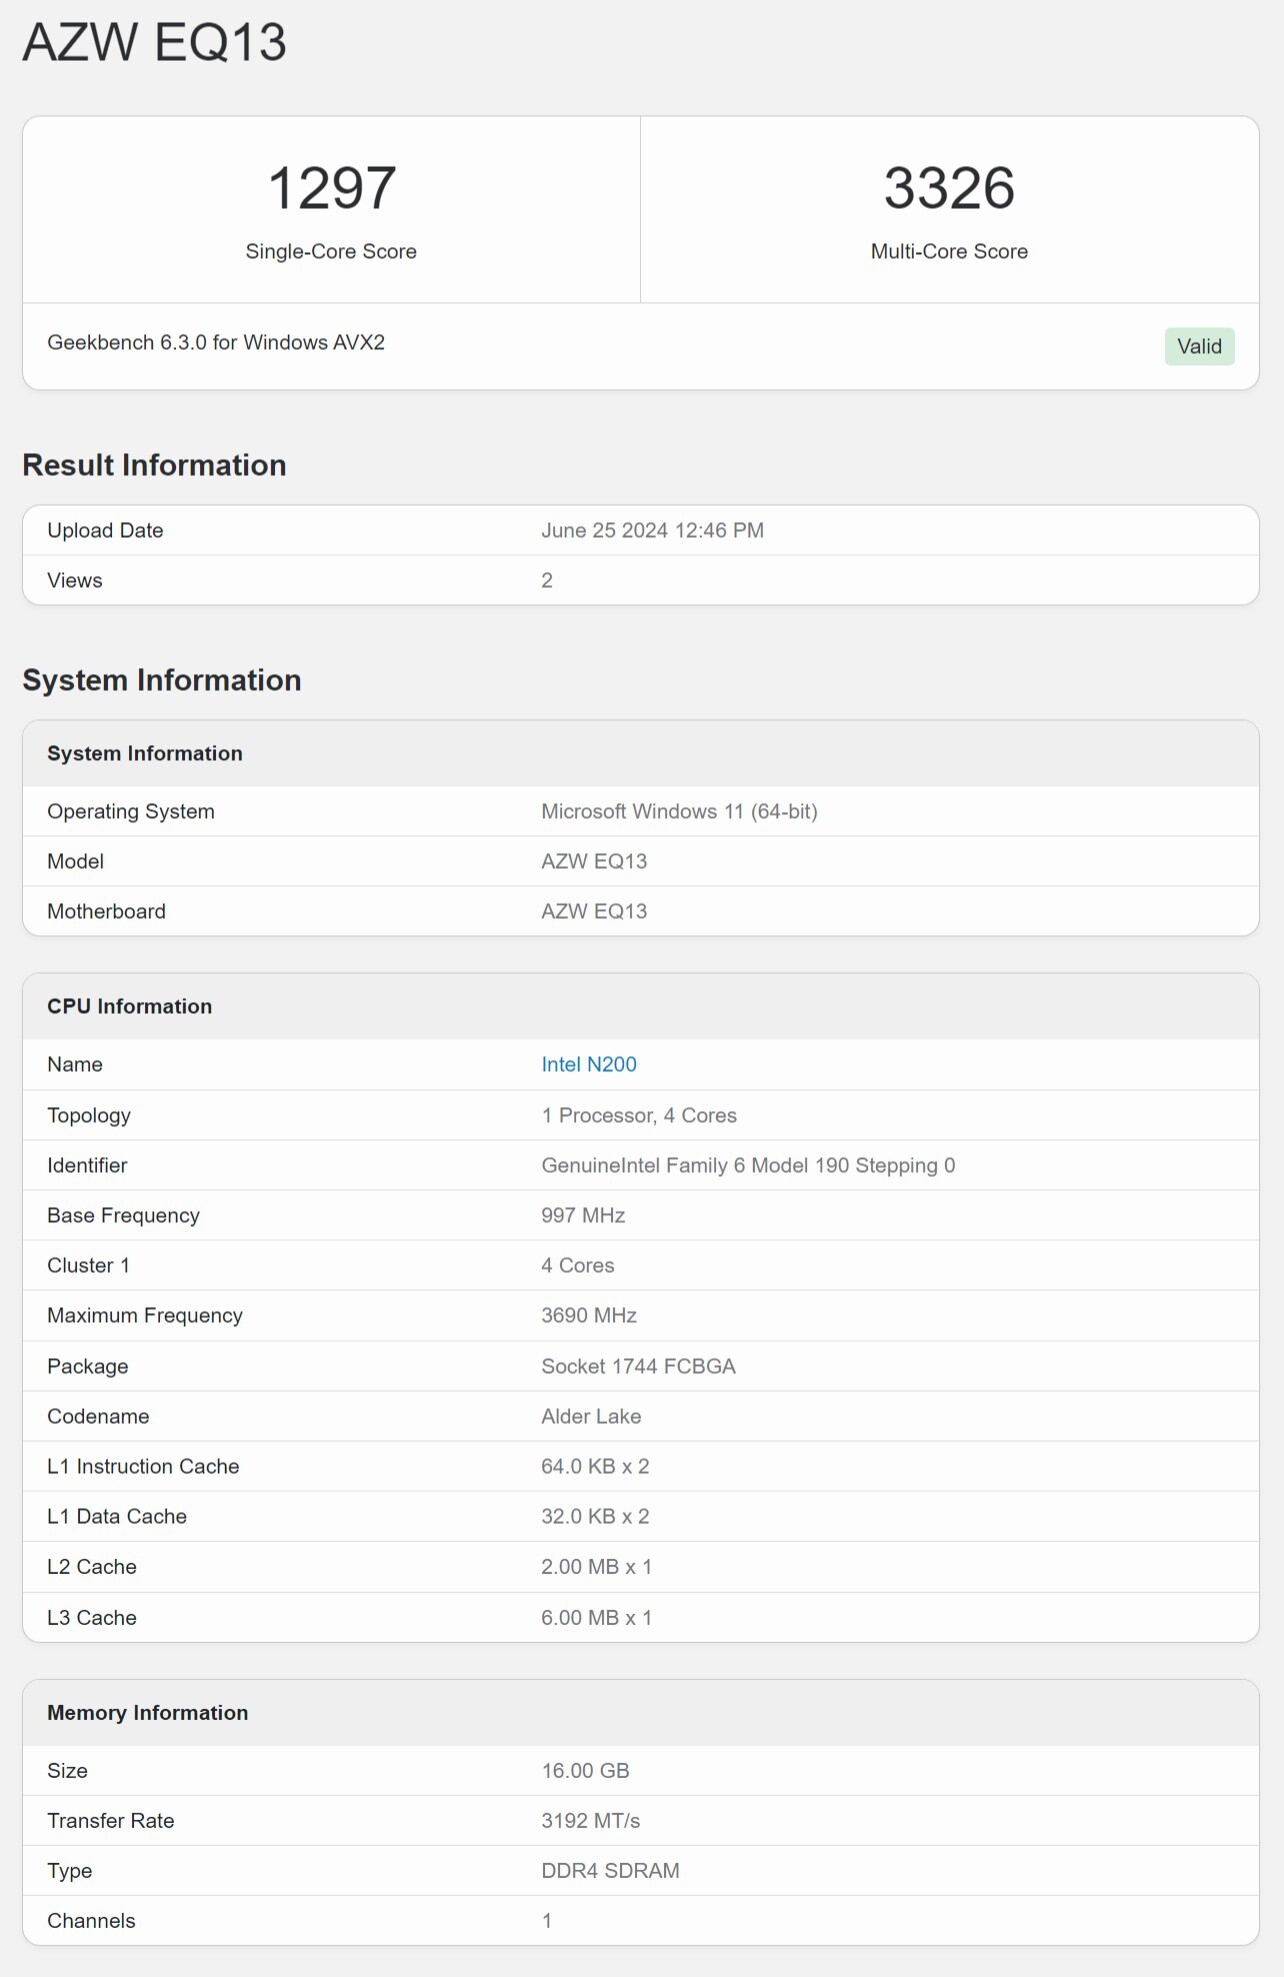Click the Topology value 1 Processor, 4 Cores
This screenshot has width=1284, height=1977.
638,1115
